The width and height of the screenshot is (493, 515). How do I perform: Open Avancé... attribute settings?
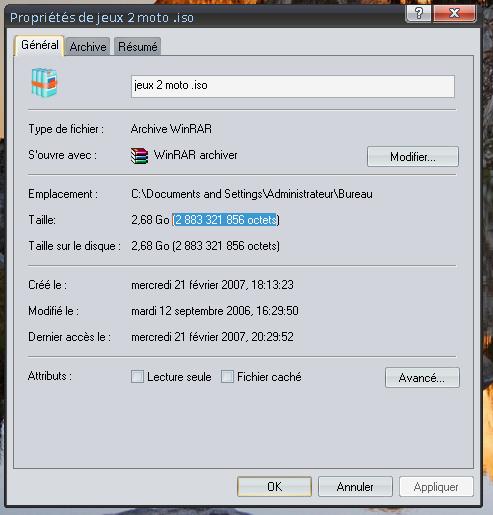pyautogui.click(x=422, y=378)
